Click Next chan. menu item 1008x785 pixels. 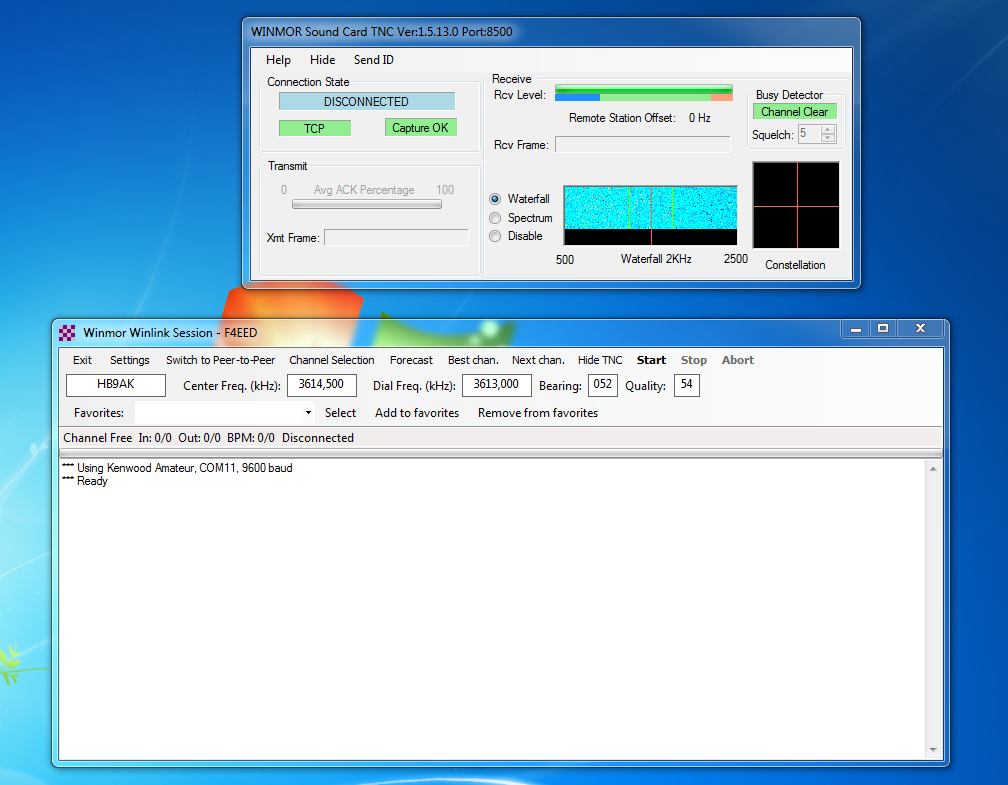point(538,360)
